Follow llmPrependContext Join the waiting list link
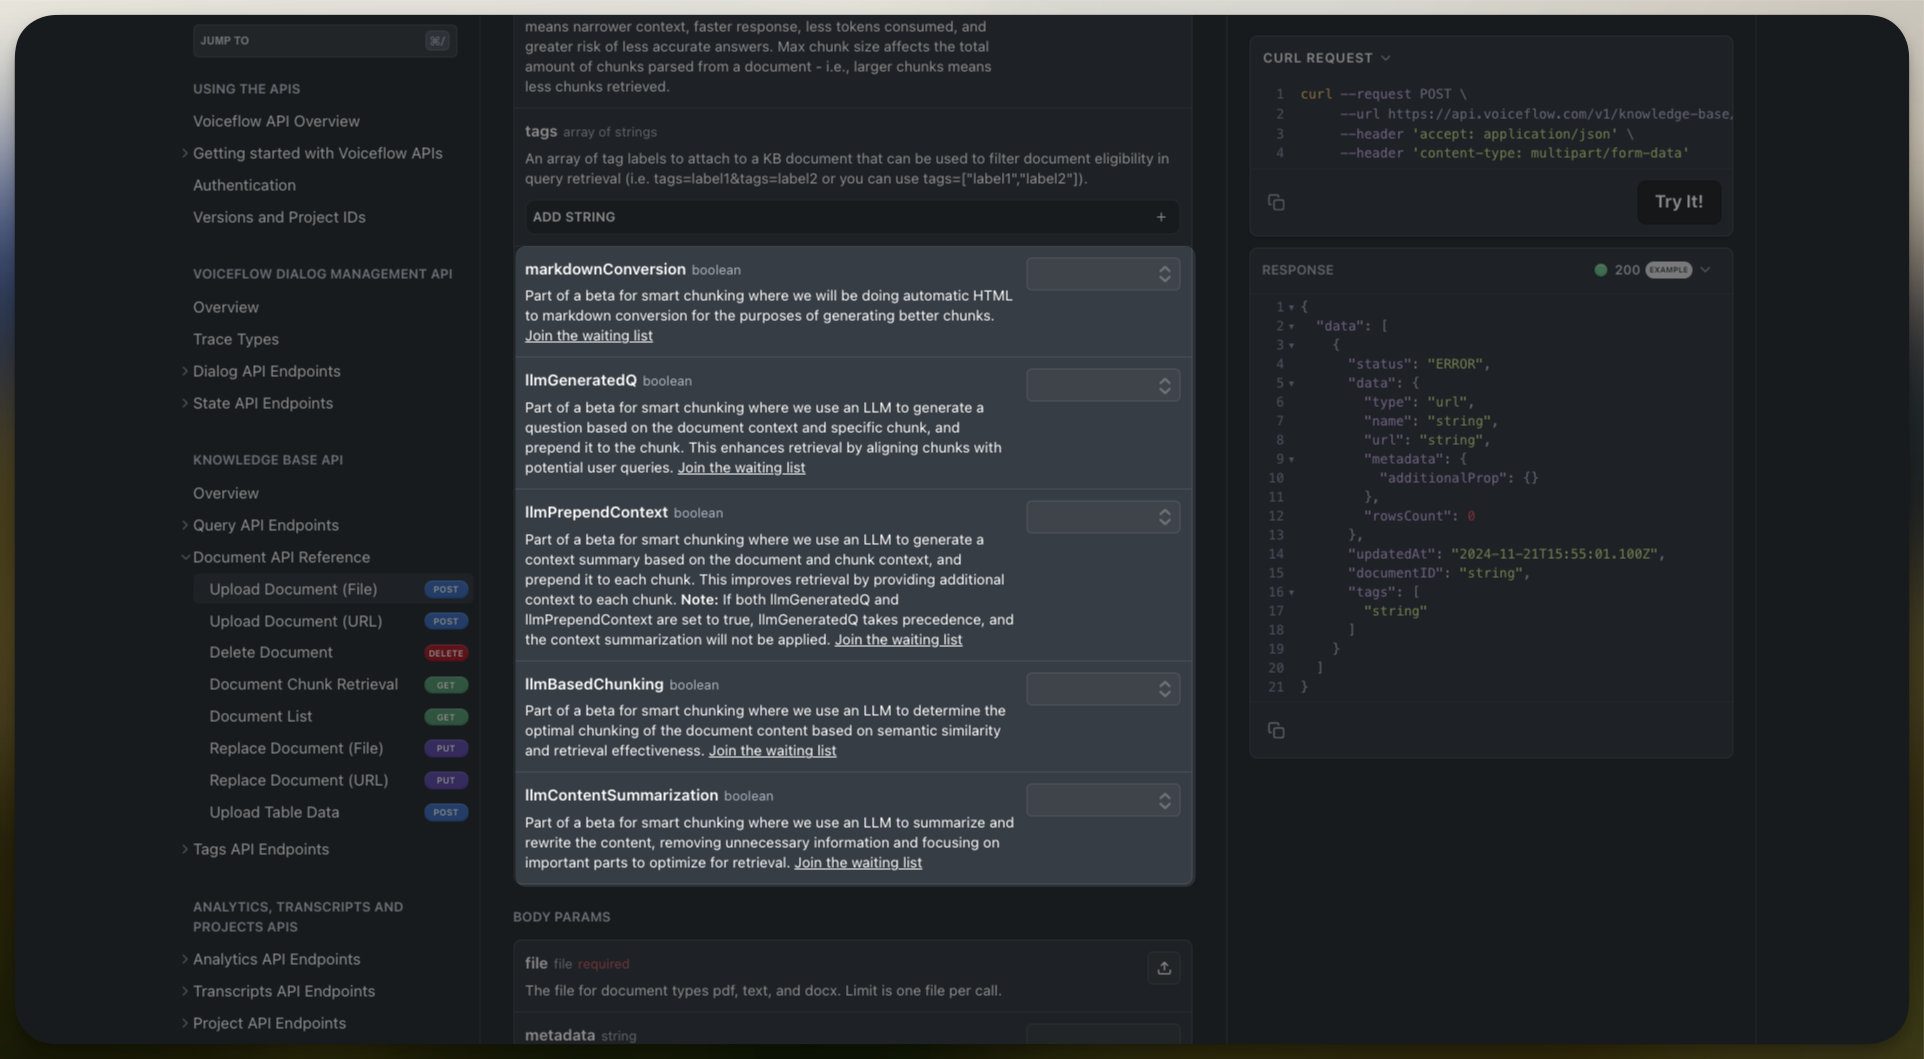The height and width of the screenshot is (1059, 1924). 899,640
